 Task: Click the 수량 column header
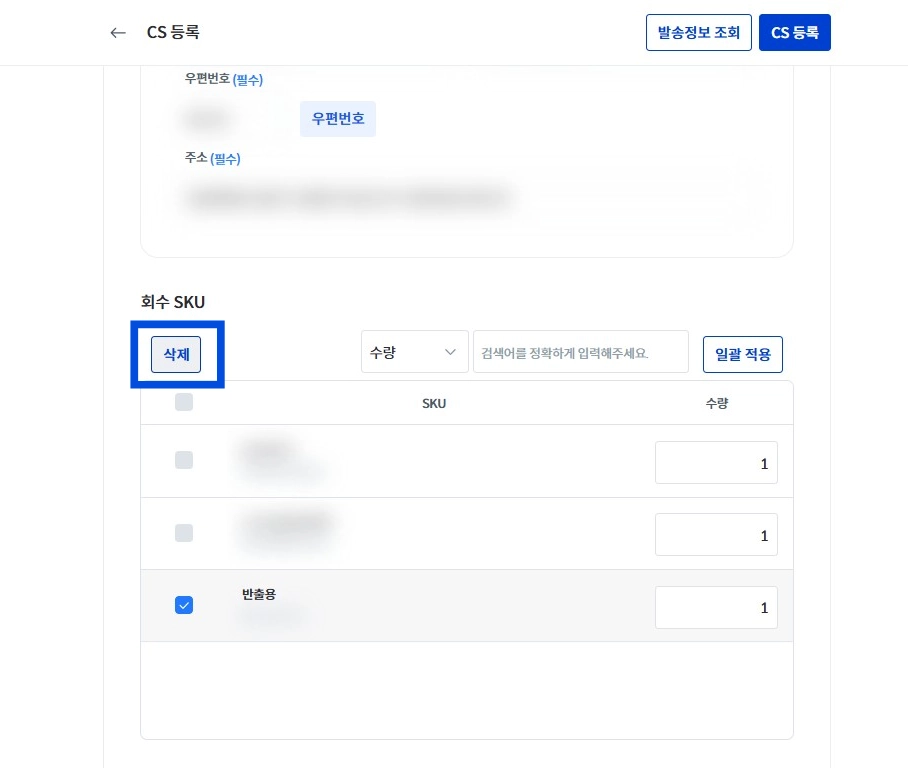[x=716, y=404]
